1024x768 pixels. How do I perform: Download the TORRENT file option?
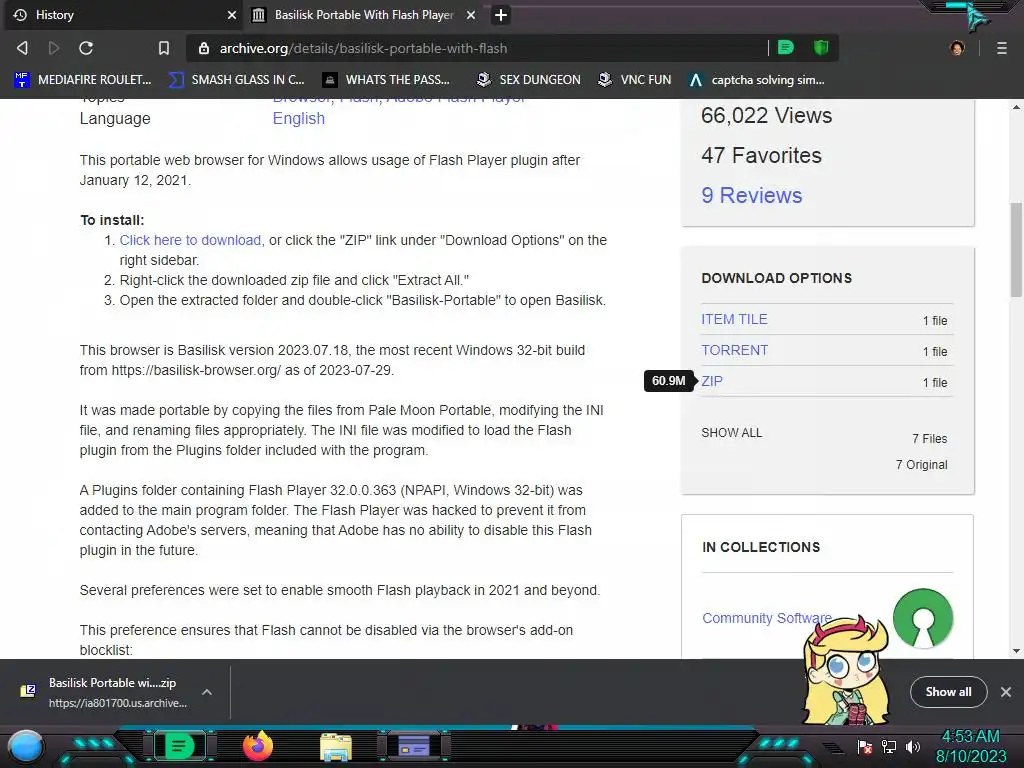click(x=734, y=350)
